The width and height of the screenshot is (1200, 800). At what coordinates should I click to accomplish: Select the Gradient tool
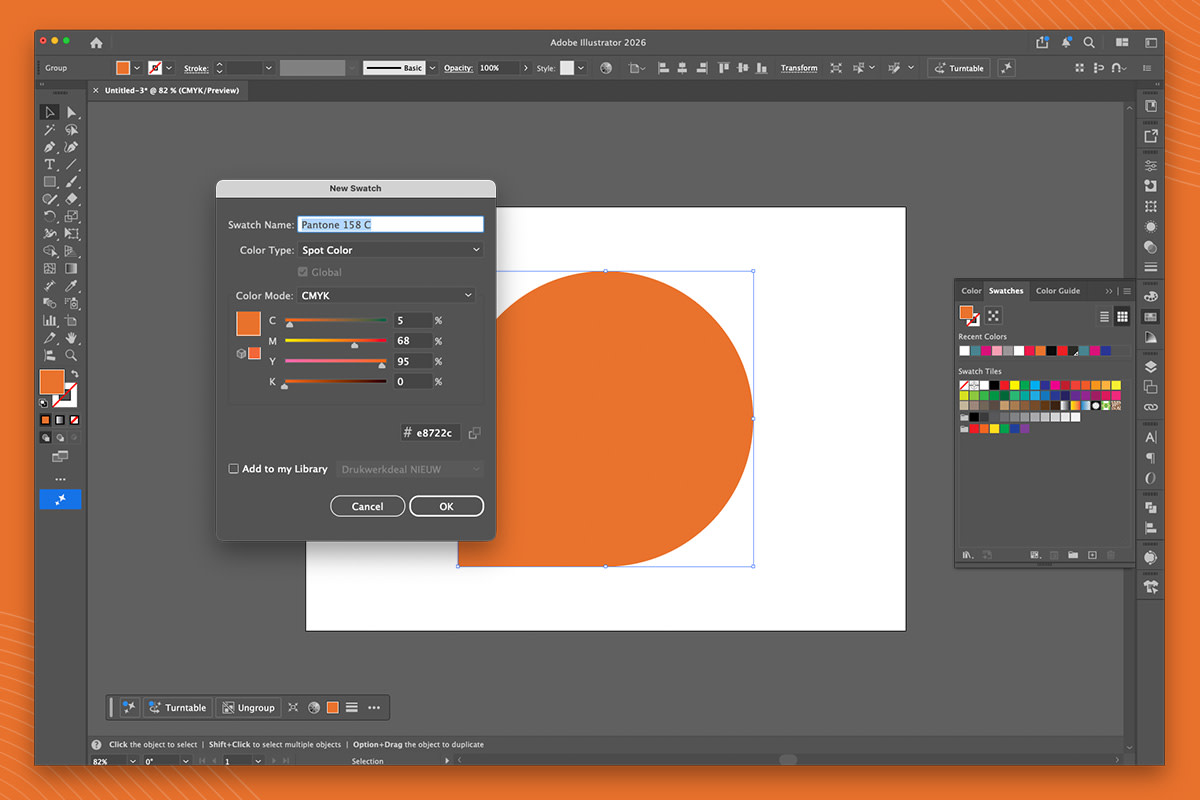71,268
